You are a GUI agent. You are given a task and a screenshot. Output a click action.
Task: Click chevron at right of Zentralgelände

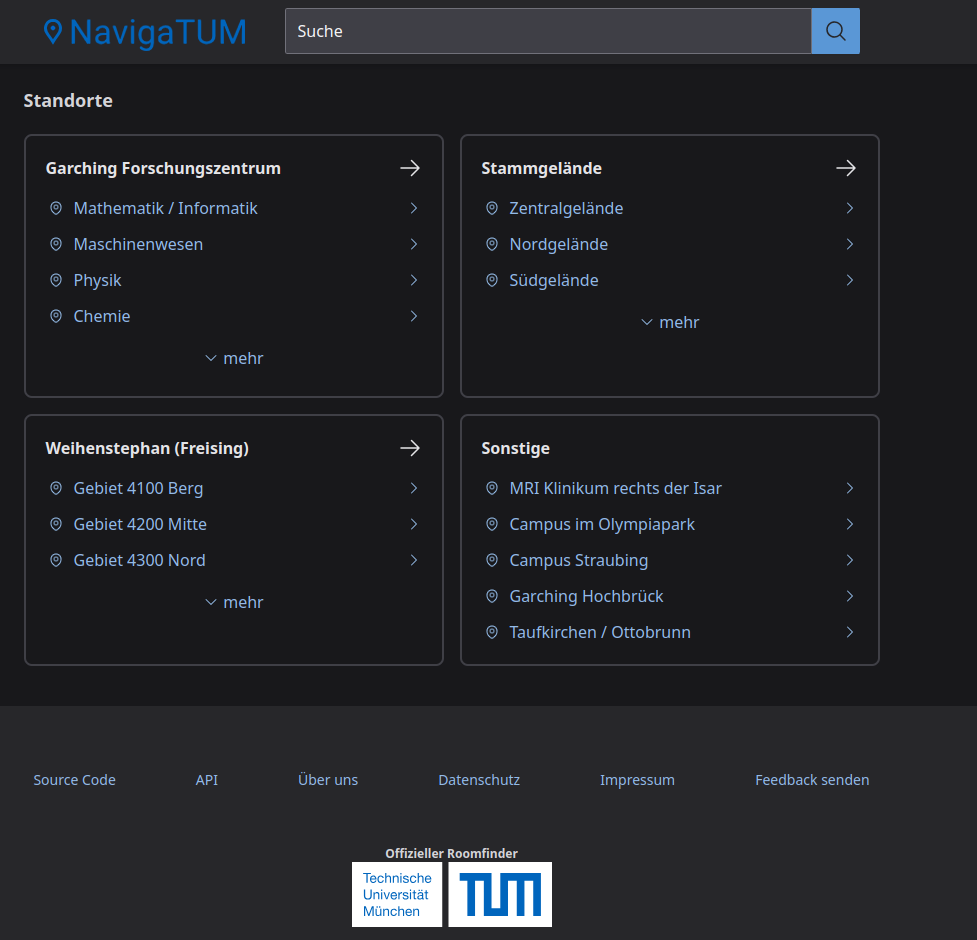pyautogui.click(x=850, y=208)
